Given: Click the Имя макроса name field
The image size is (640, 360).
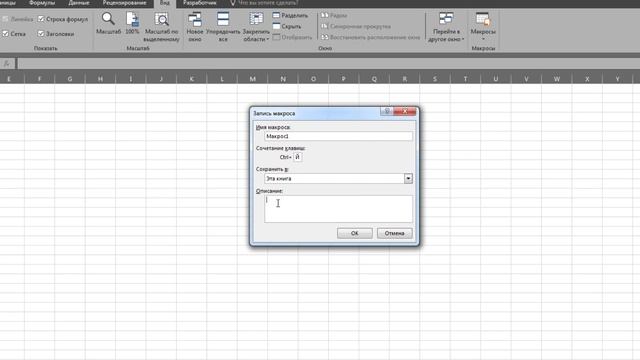Looking at the screenshot, I should [x=338, y=136].
